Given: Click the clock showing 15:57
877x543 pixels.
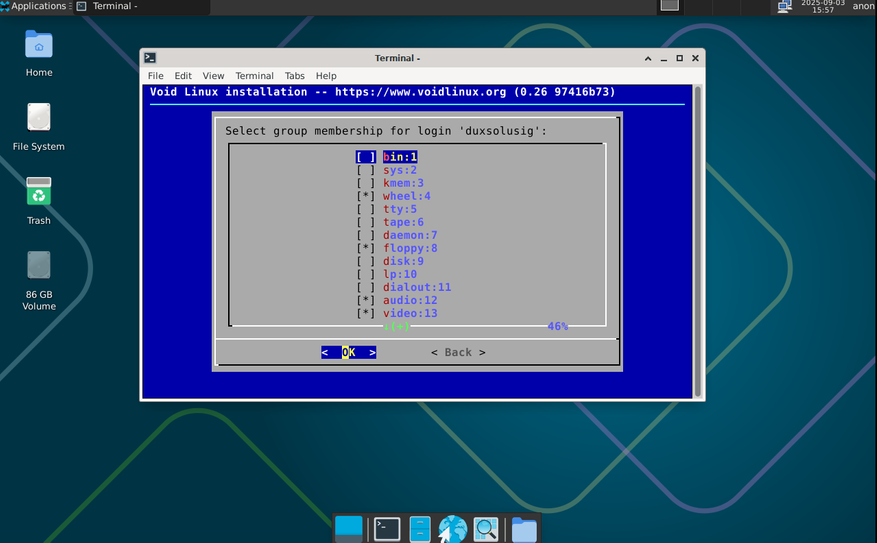Looking at the screenshot, I should pos(823,6).
